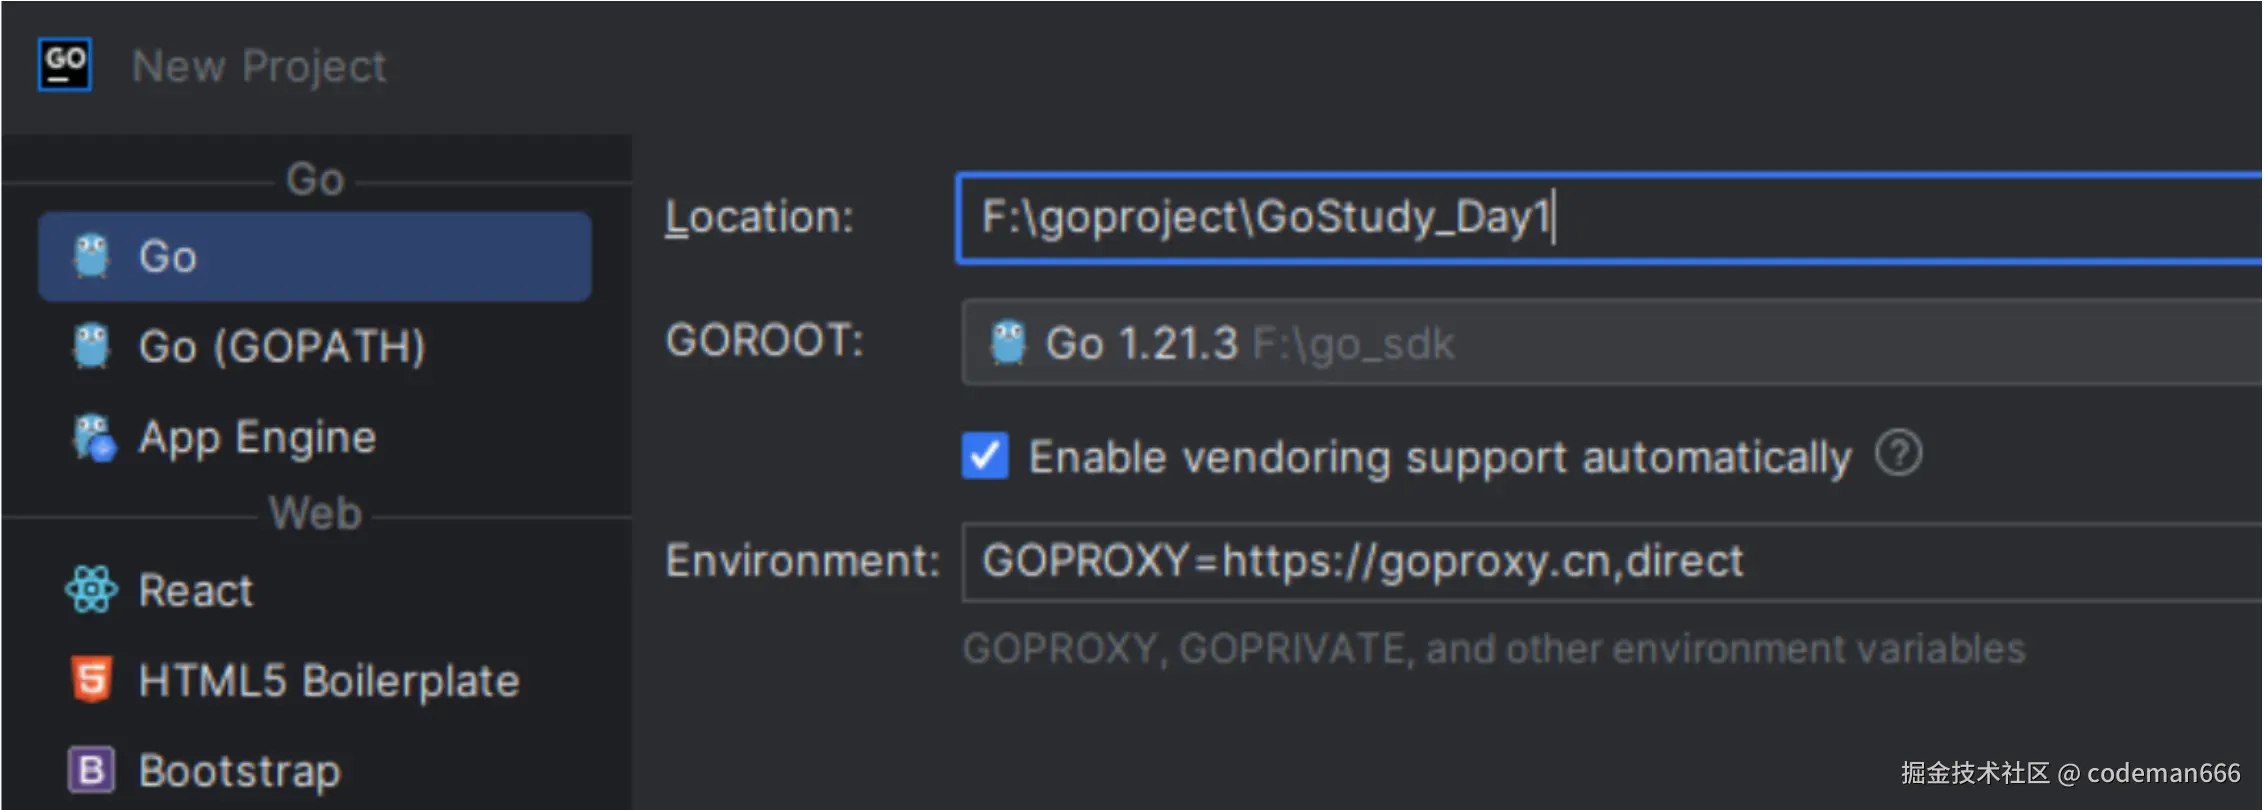Click the GoLand logo icon in title bar

pyautogui.click(x=65, y=65)
